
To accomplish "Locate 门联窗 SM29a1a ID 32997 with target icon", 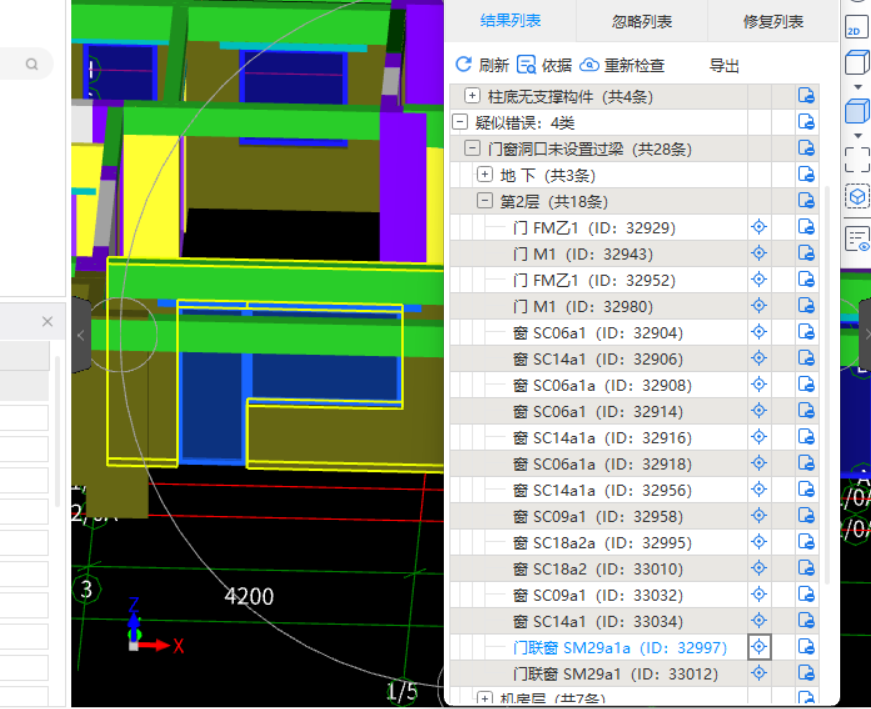I will coord(759,647).
